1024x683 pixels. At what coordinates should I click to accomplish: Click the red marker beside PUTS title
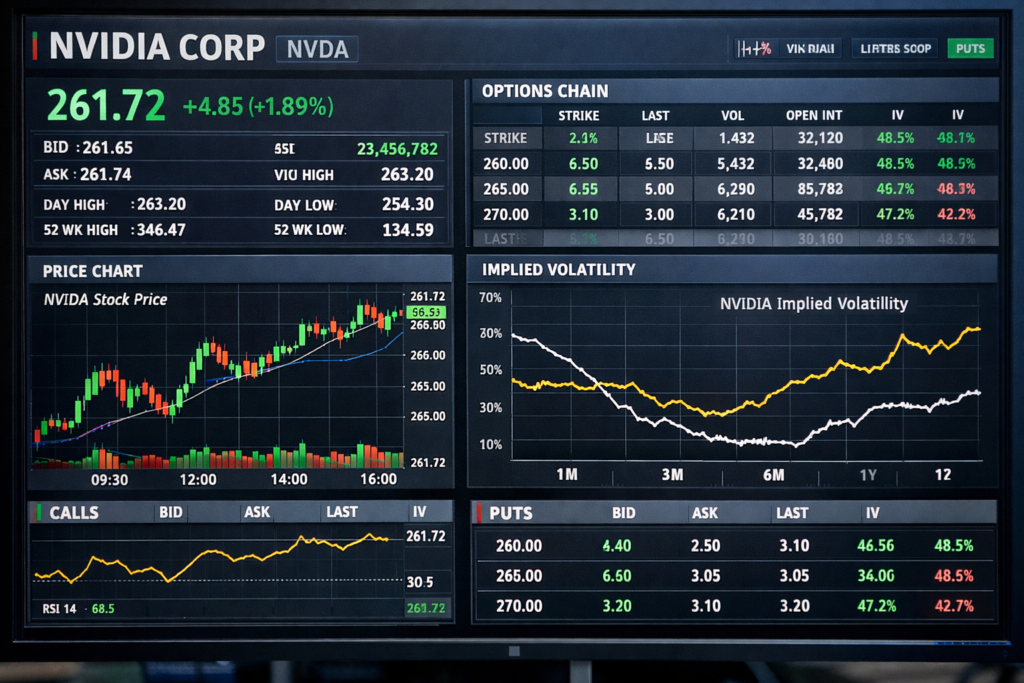[479, 513]
